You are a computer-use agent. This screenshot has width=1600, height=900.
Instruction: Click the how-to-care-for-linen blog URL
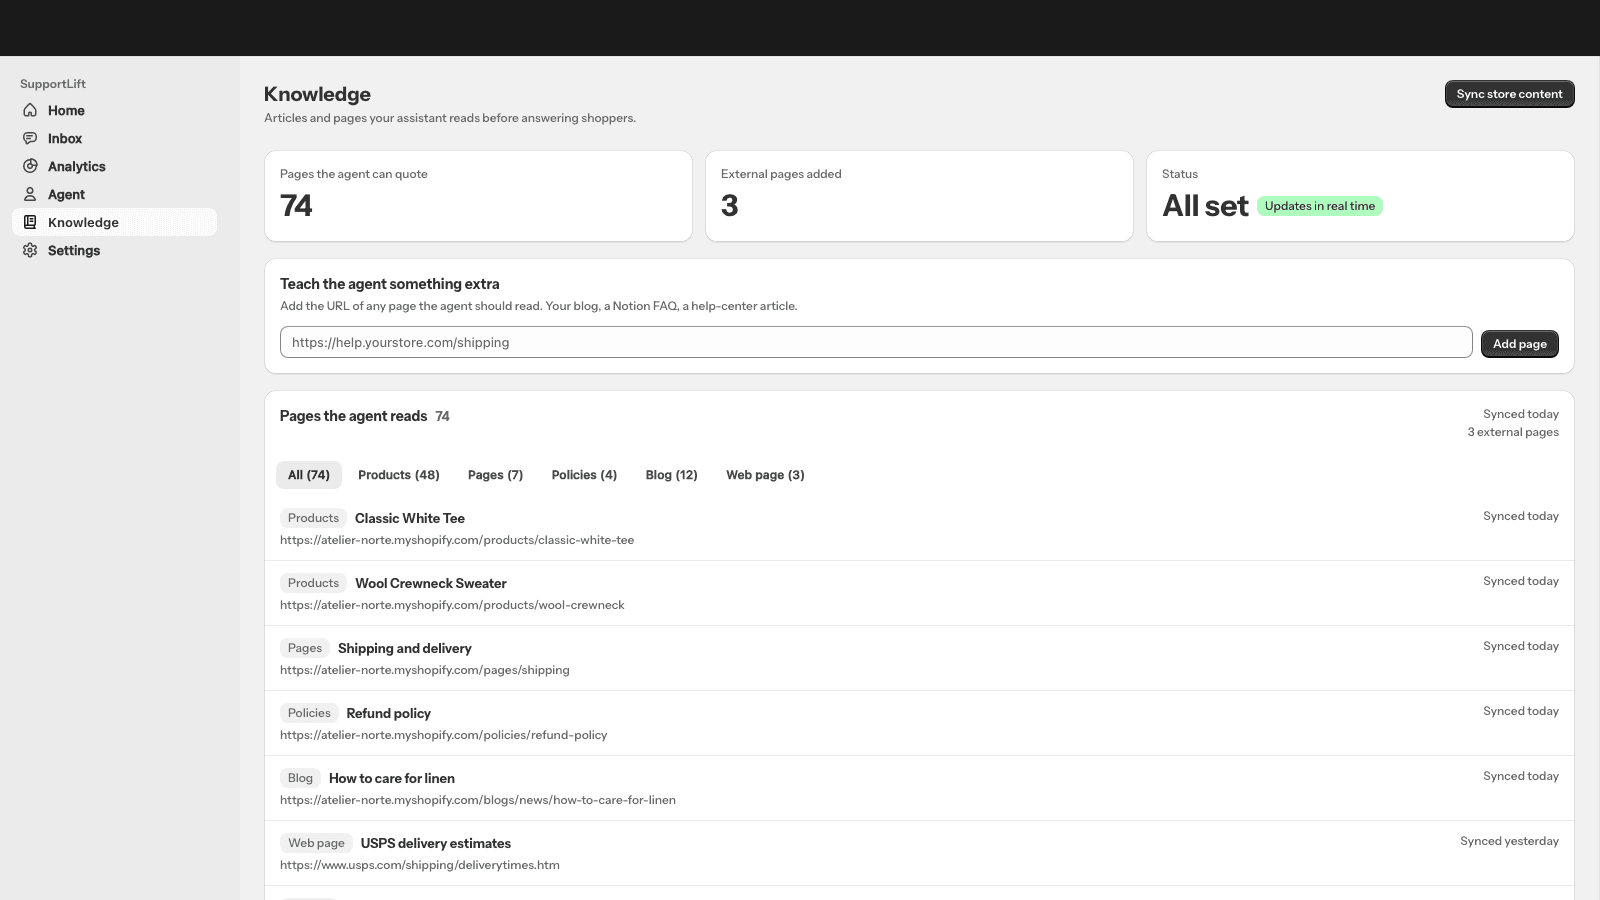pyautogui.click(x=478, y=800)
